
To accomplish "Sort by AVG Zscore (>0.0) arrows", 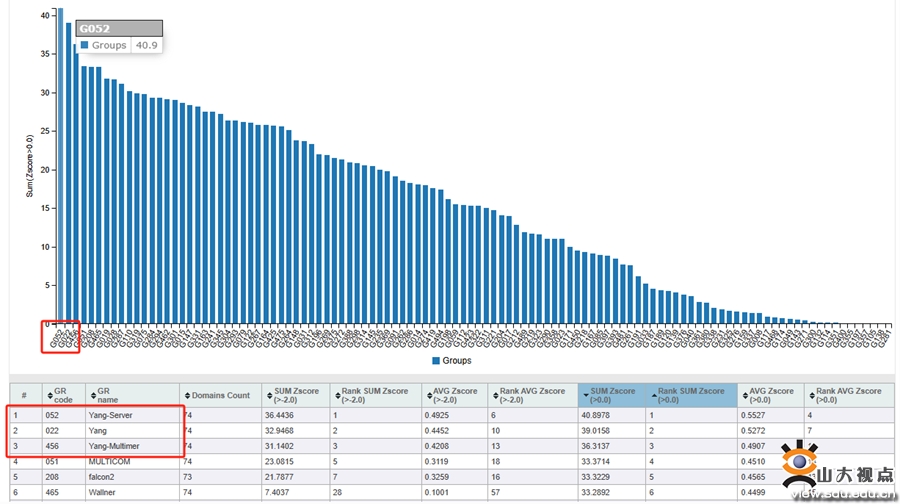I will click(745, 396).
